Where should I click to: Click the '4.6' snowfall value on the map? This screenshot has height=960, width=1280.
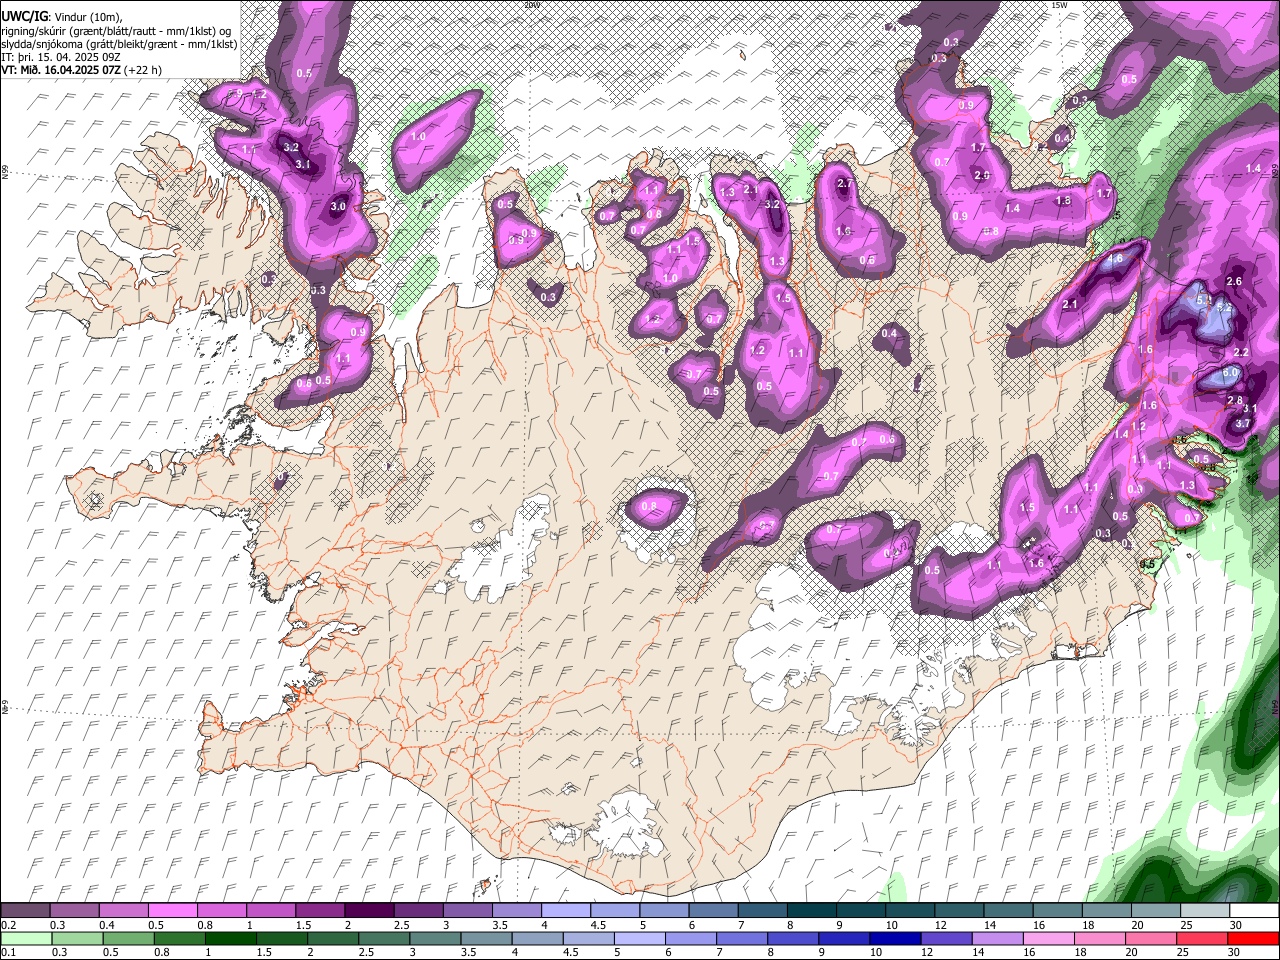[x=1117, y=259]
